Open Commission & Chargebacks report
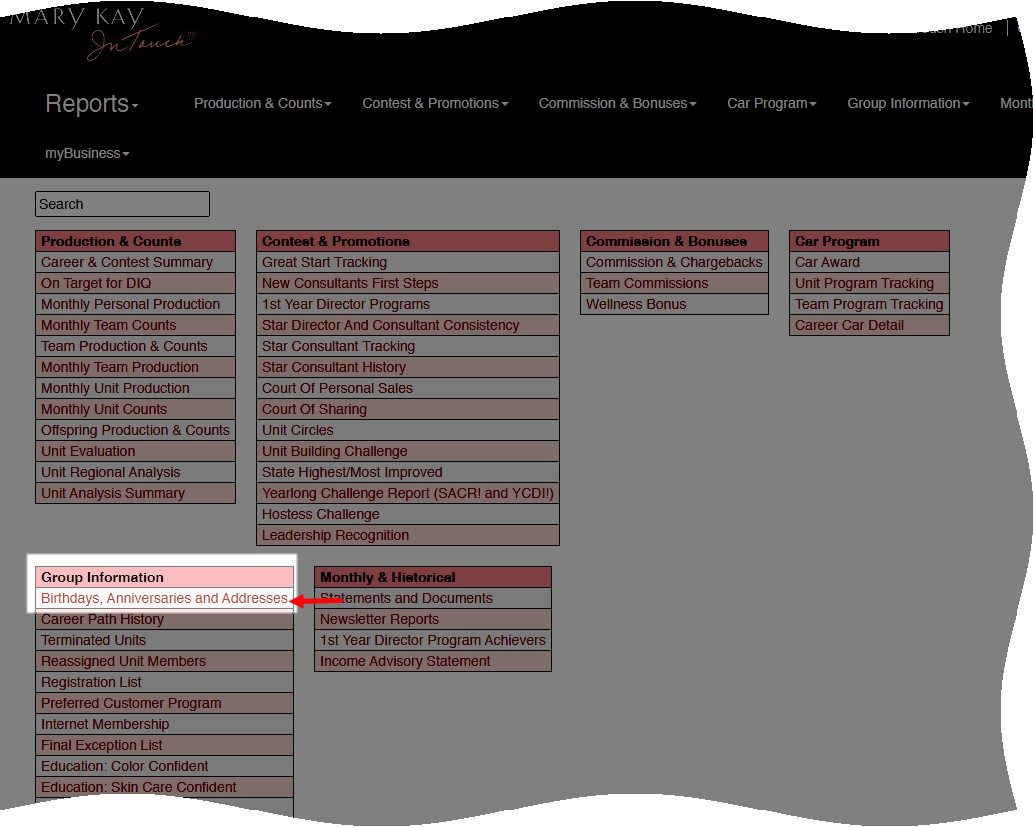Screen dimensions: 1034x827 coord(674,262)
